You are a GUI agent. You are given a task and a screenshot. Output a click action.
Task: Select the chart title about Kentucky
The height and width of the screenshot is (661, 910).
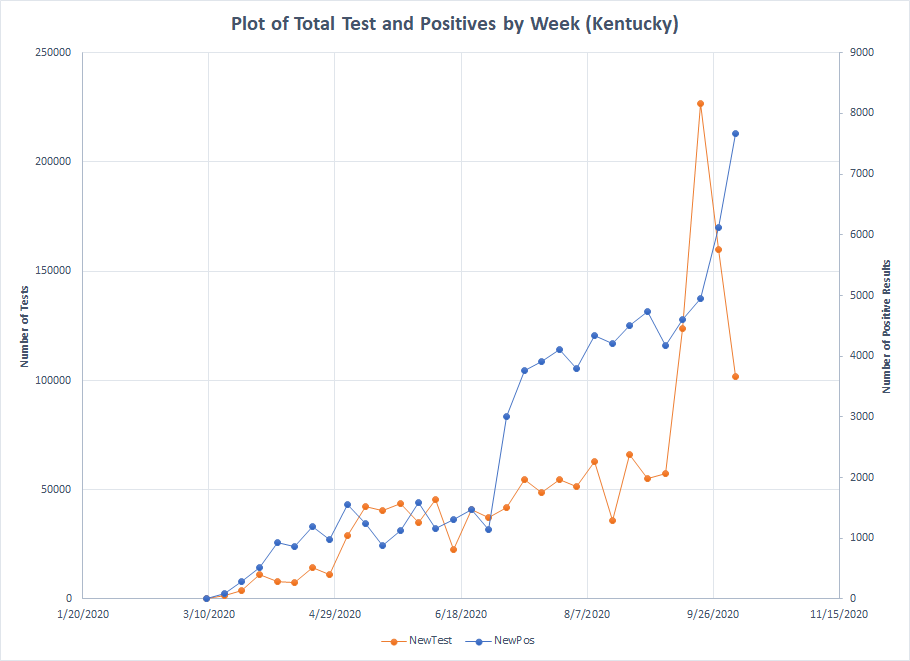click(455, 25)
